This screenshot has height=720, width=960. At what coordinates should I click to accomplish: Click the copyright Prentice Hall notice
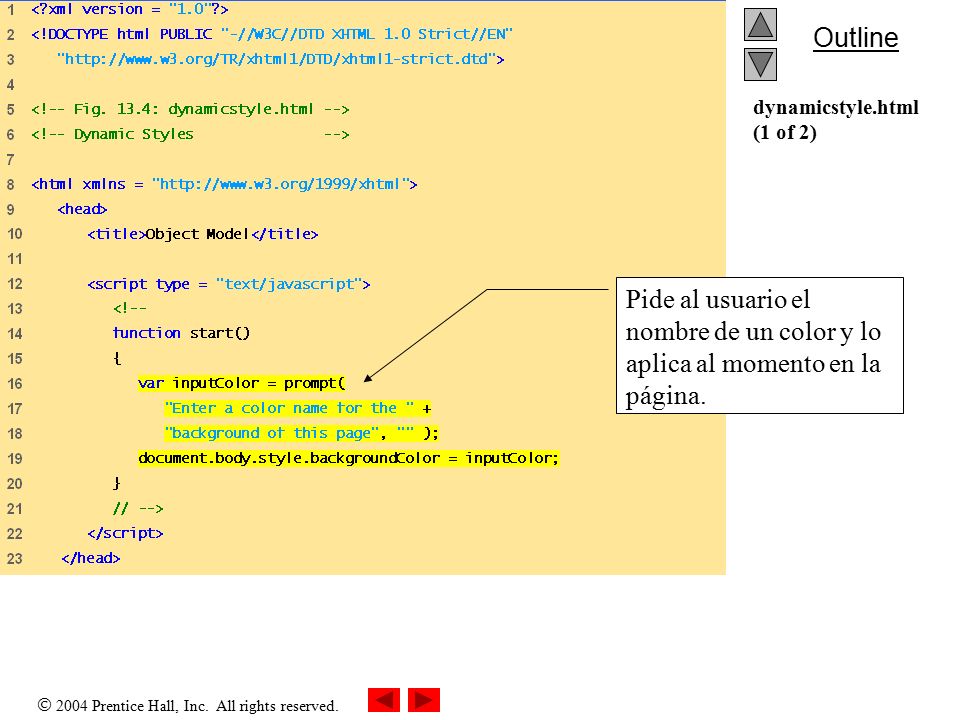coord(187,705)
